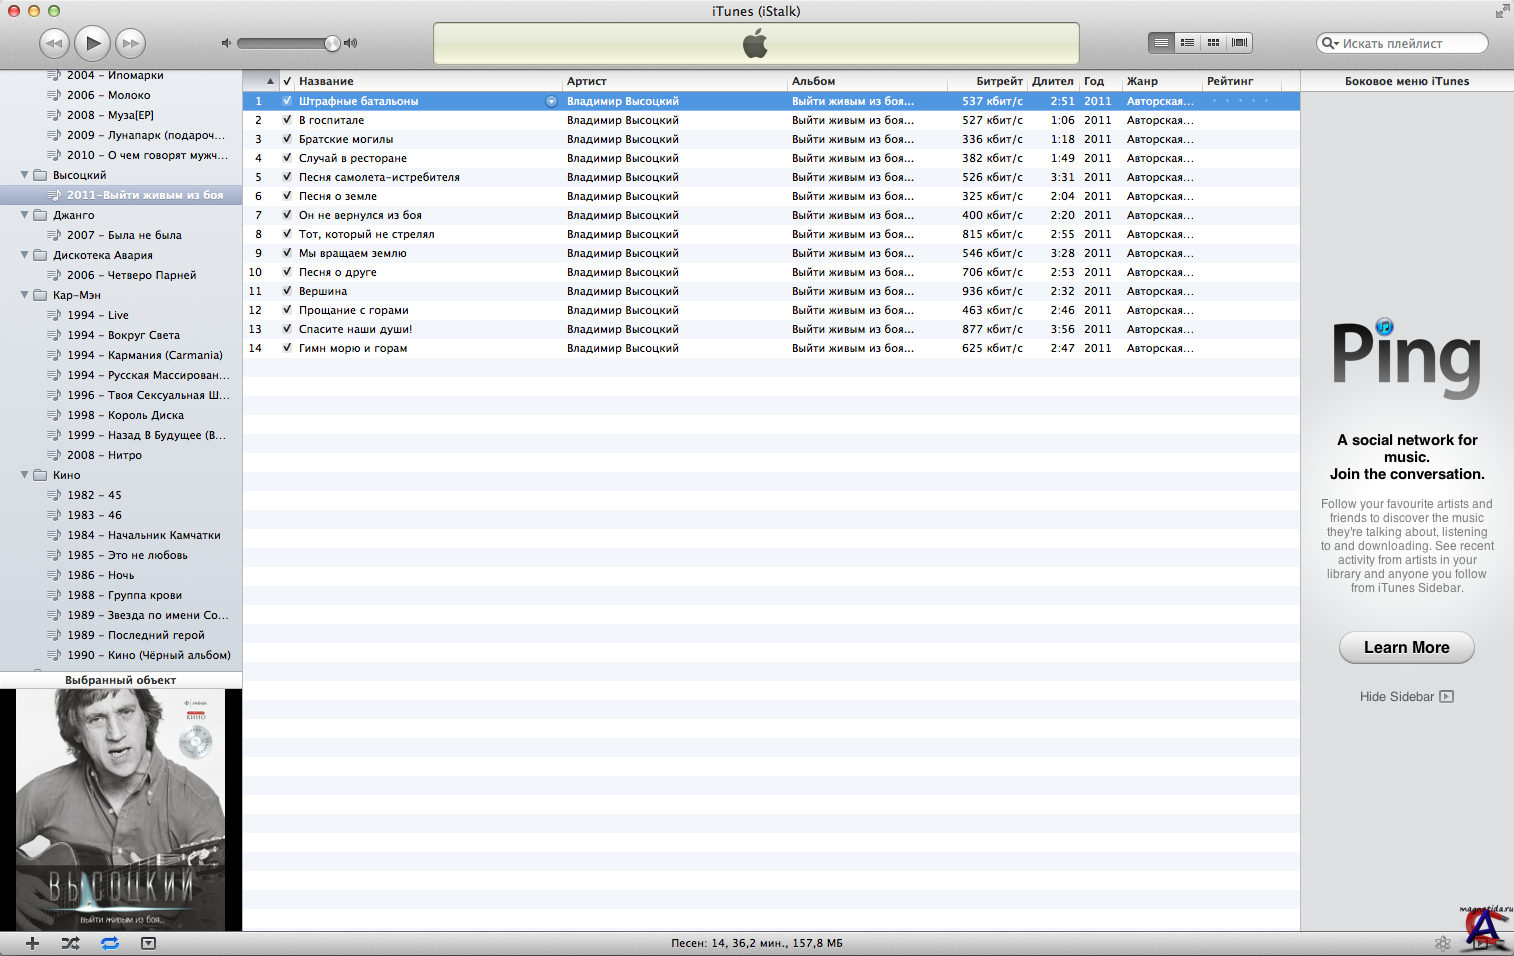Go back to the previous track

click(54, 43)
